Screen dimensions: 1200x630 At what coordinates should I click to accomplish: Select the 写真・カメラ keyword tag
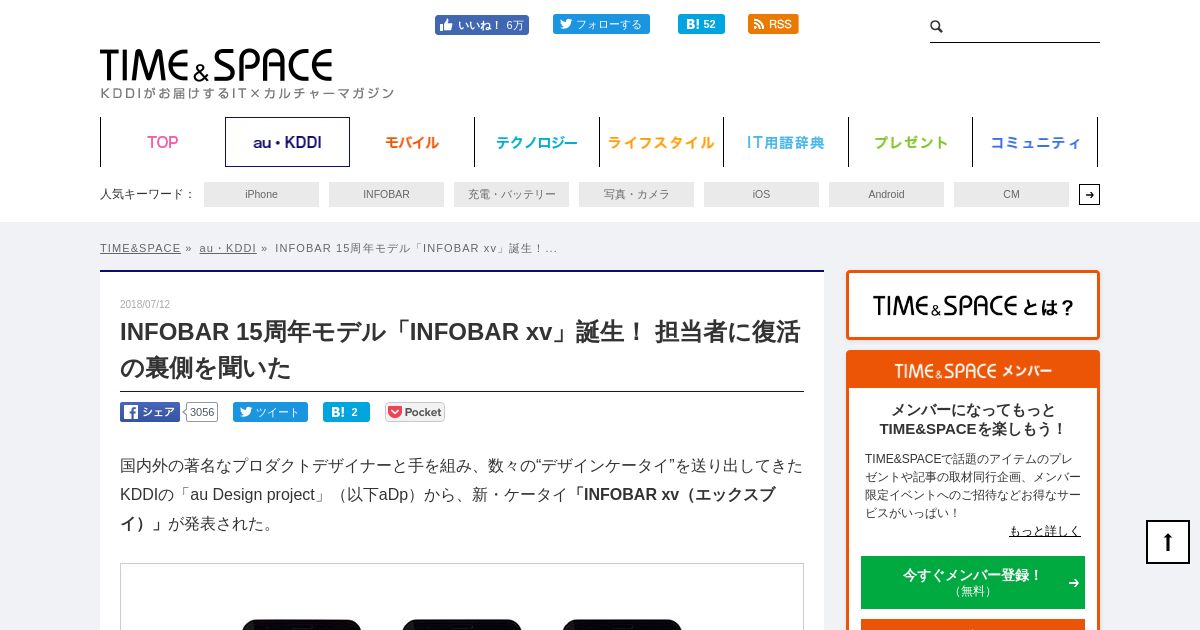(x=636, y=194)
